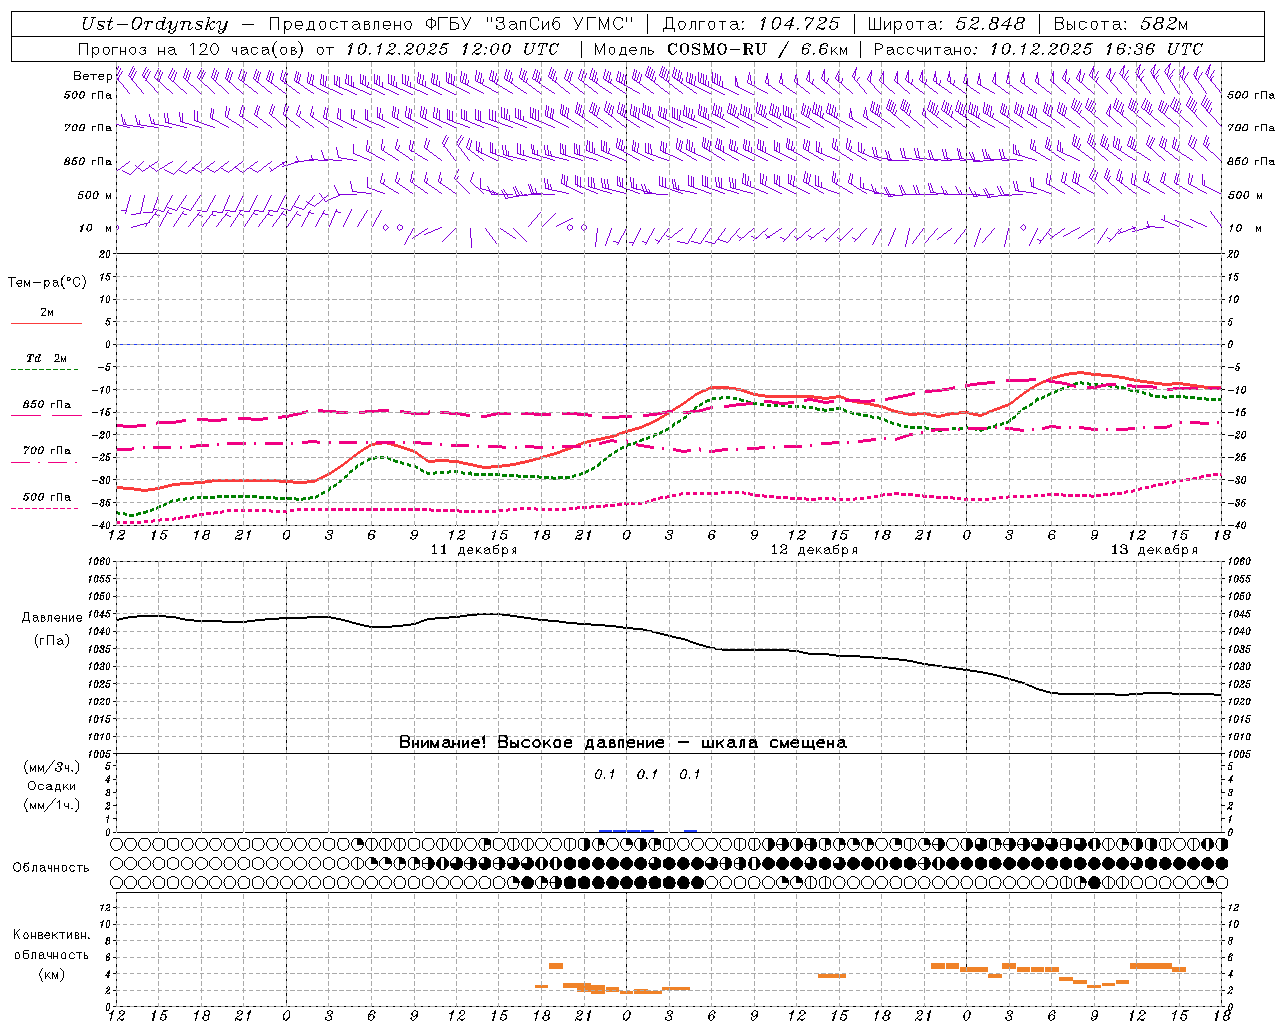
Task: Click the warning Внимание! Высокое давление – шкала смещена
Action: [623, 742]
